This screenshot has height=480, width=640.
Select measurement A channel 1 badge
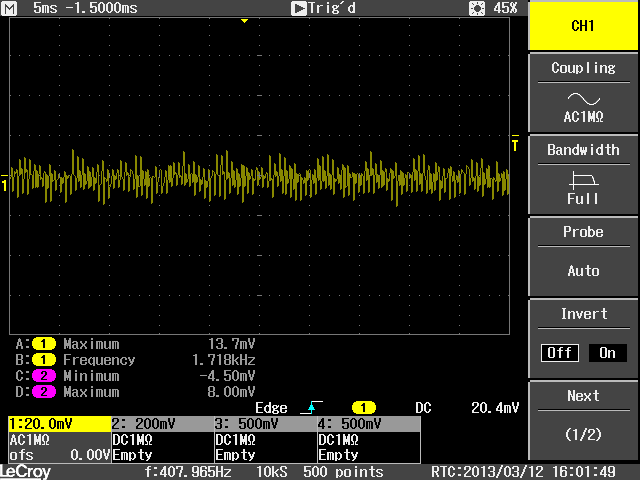click(44, 344)
